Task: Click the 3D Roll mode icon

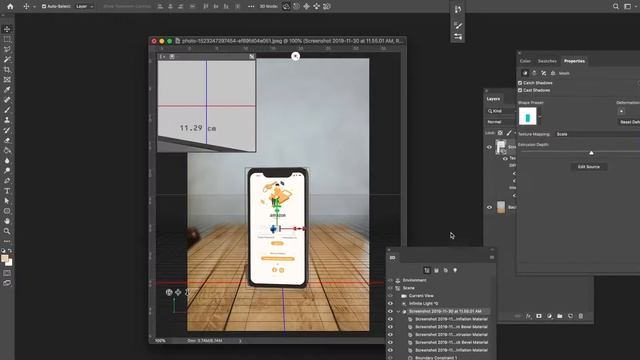Action: point(296,7)
